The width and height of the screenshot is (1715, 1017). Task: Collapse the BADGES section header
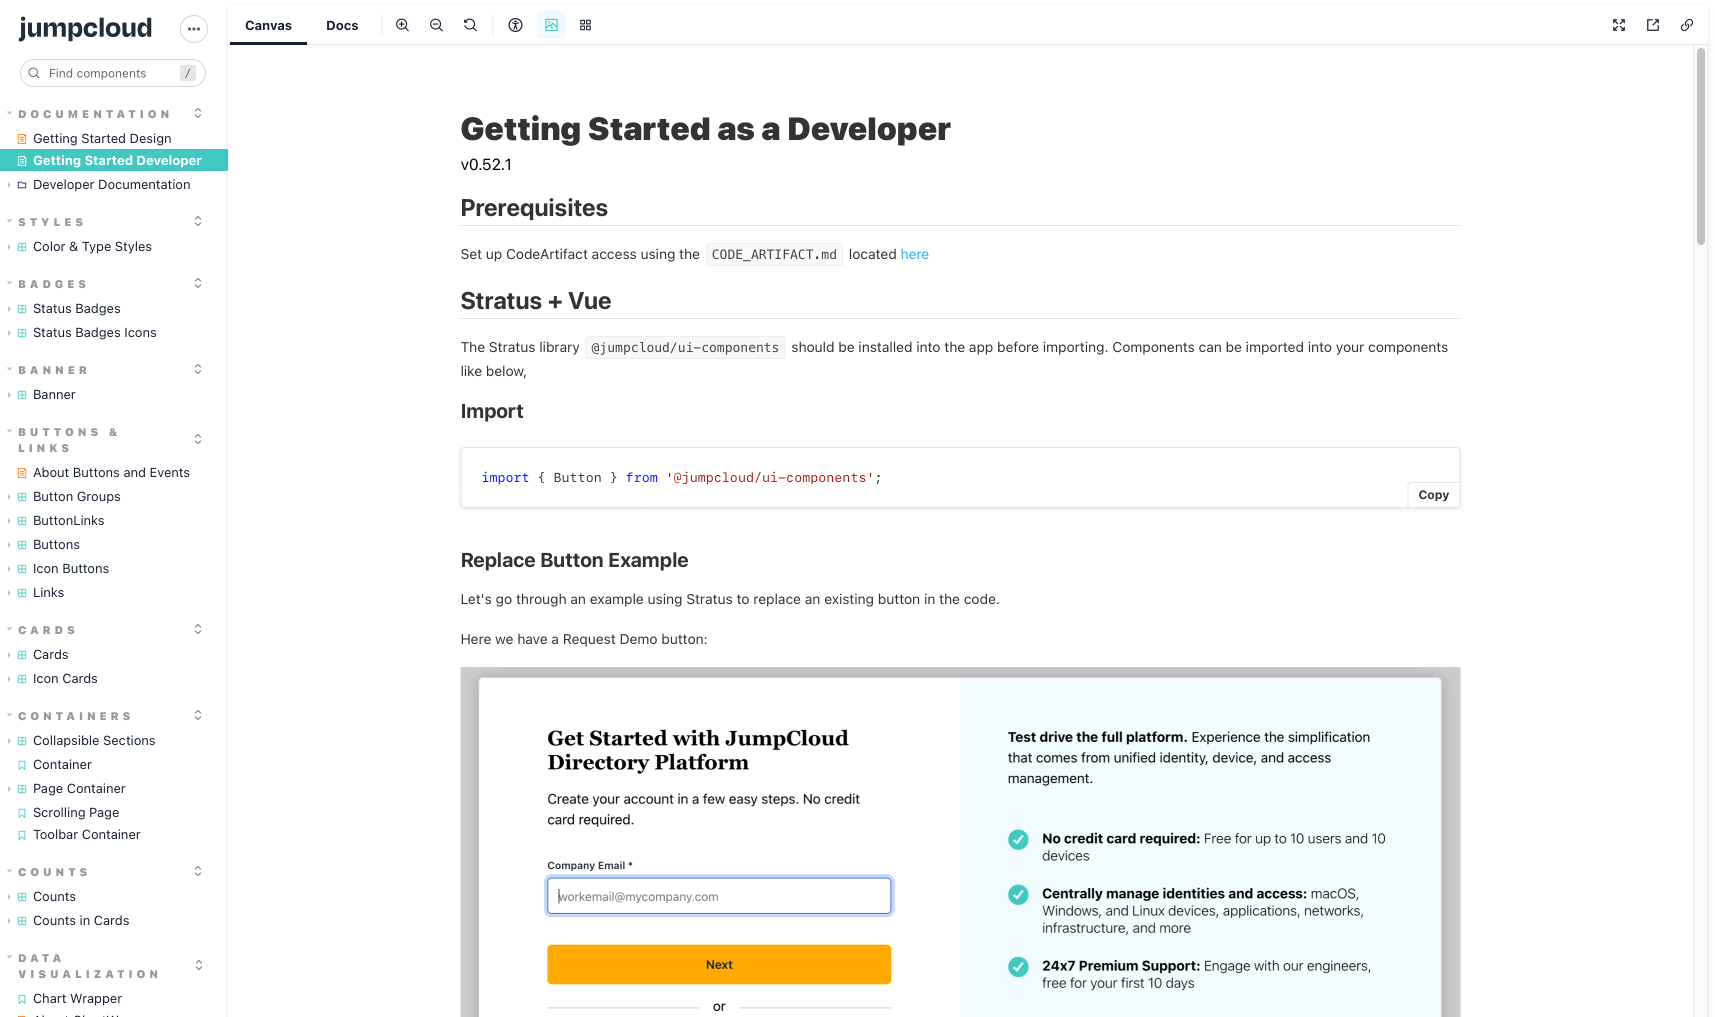tap(52, 284)
